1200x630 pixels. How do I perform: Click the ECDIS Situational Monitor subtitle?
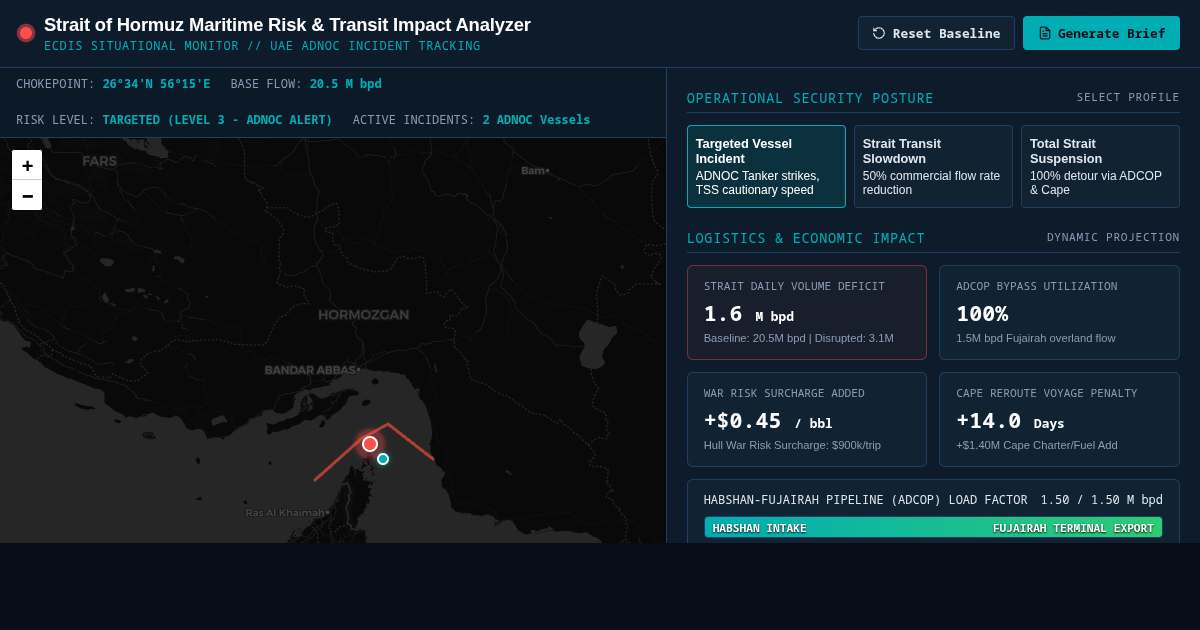[262, 46]
